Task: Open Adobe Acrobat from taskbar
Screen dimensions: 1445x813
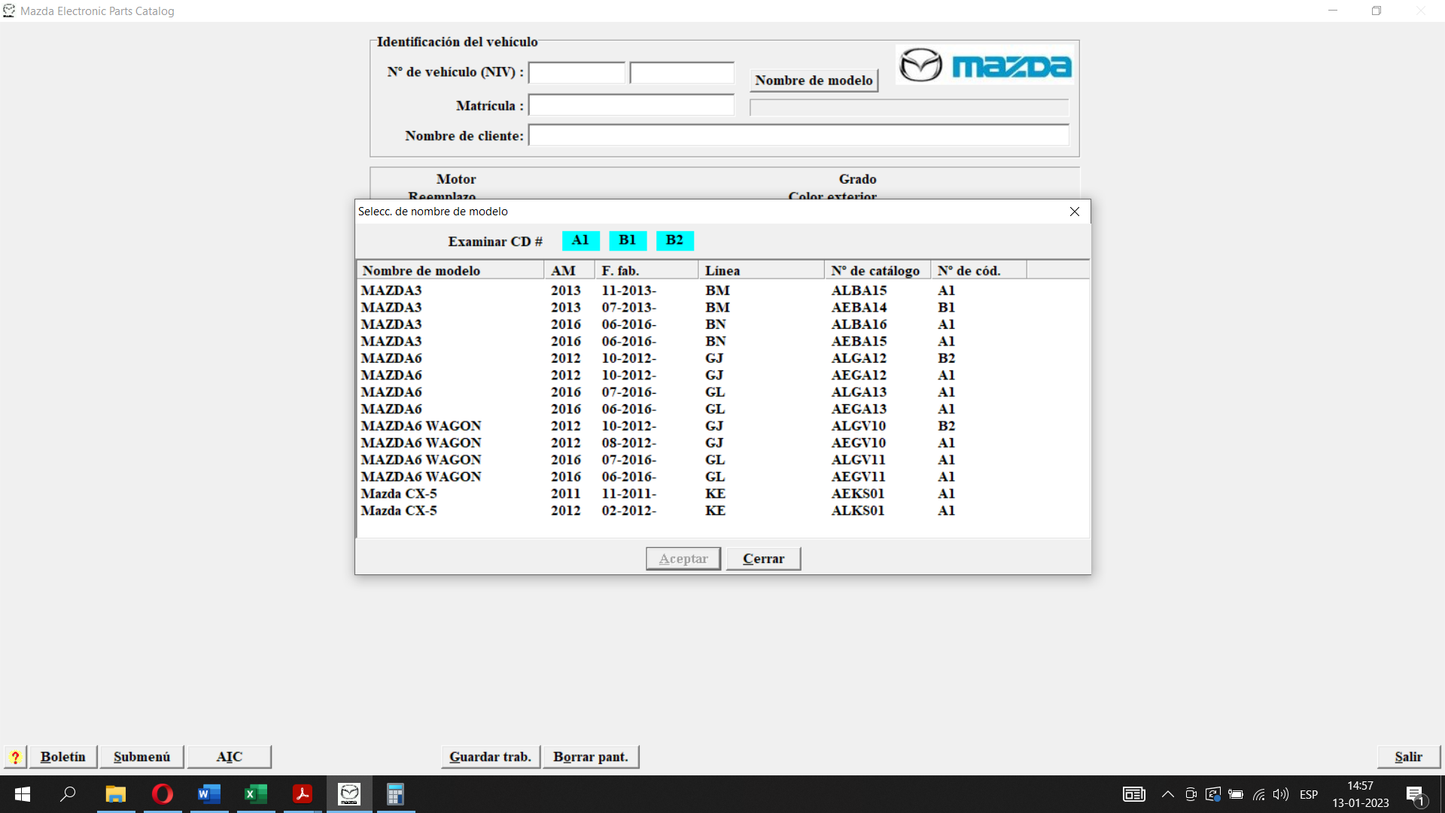Action: coord(302,795)
